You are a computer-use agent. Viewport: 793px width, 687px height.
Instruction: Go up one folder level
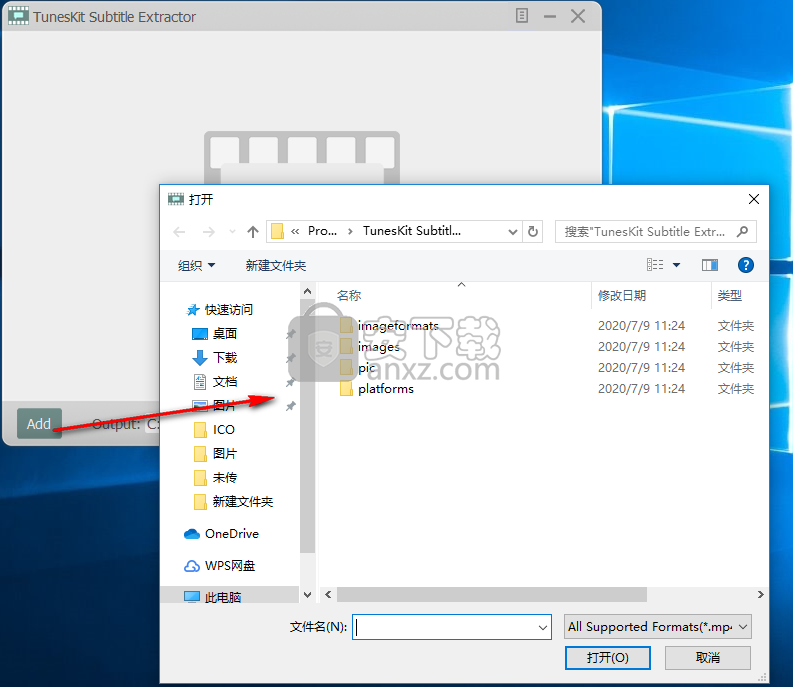[x=253, y=232]
